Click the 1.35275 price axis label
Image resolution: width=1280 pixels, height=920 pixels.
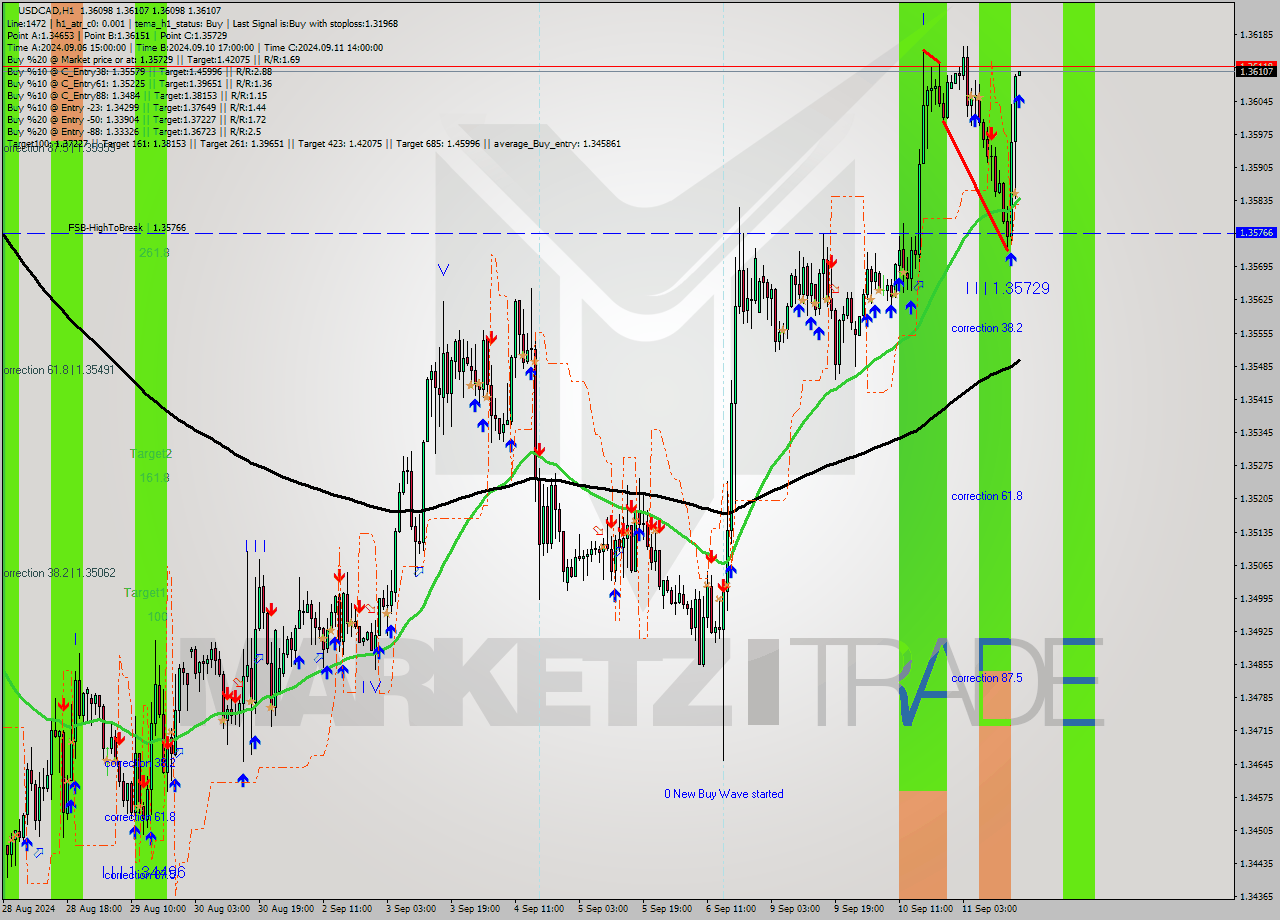1255,465
